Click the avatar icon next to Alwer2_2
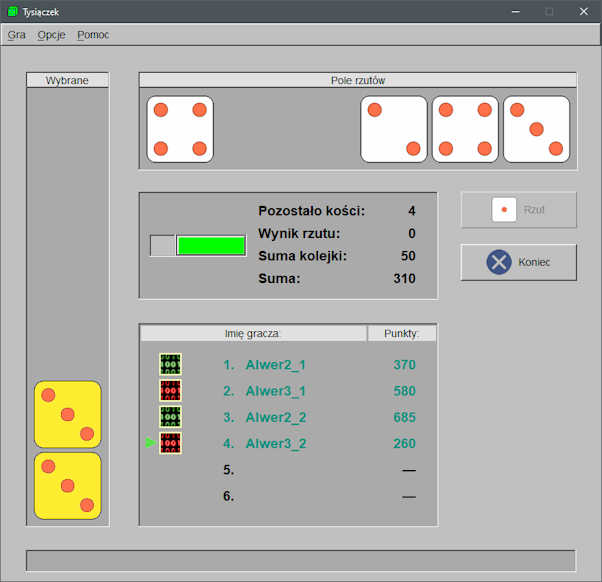 (x=170, y=417)
